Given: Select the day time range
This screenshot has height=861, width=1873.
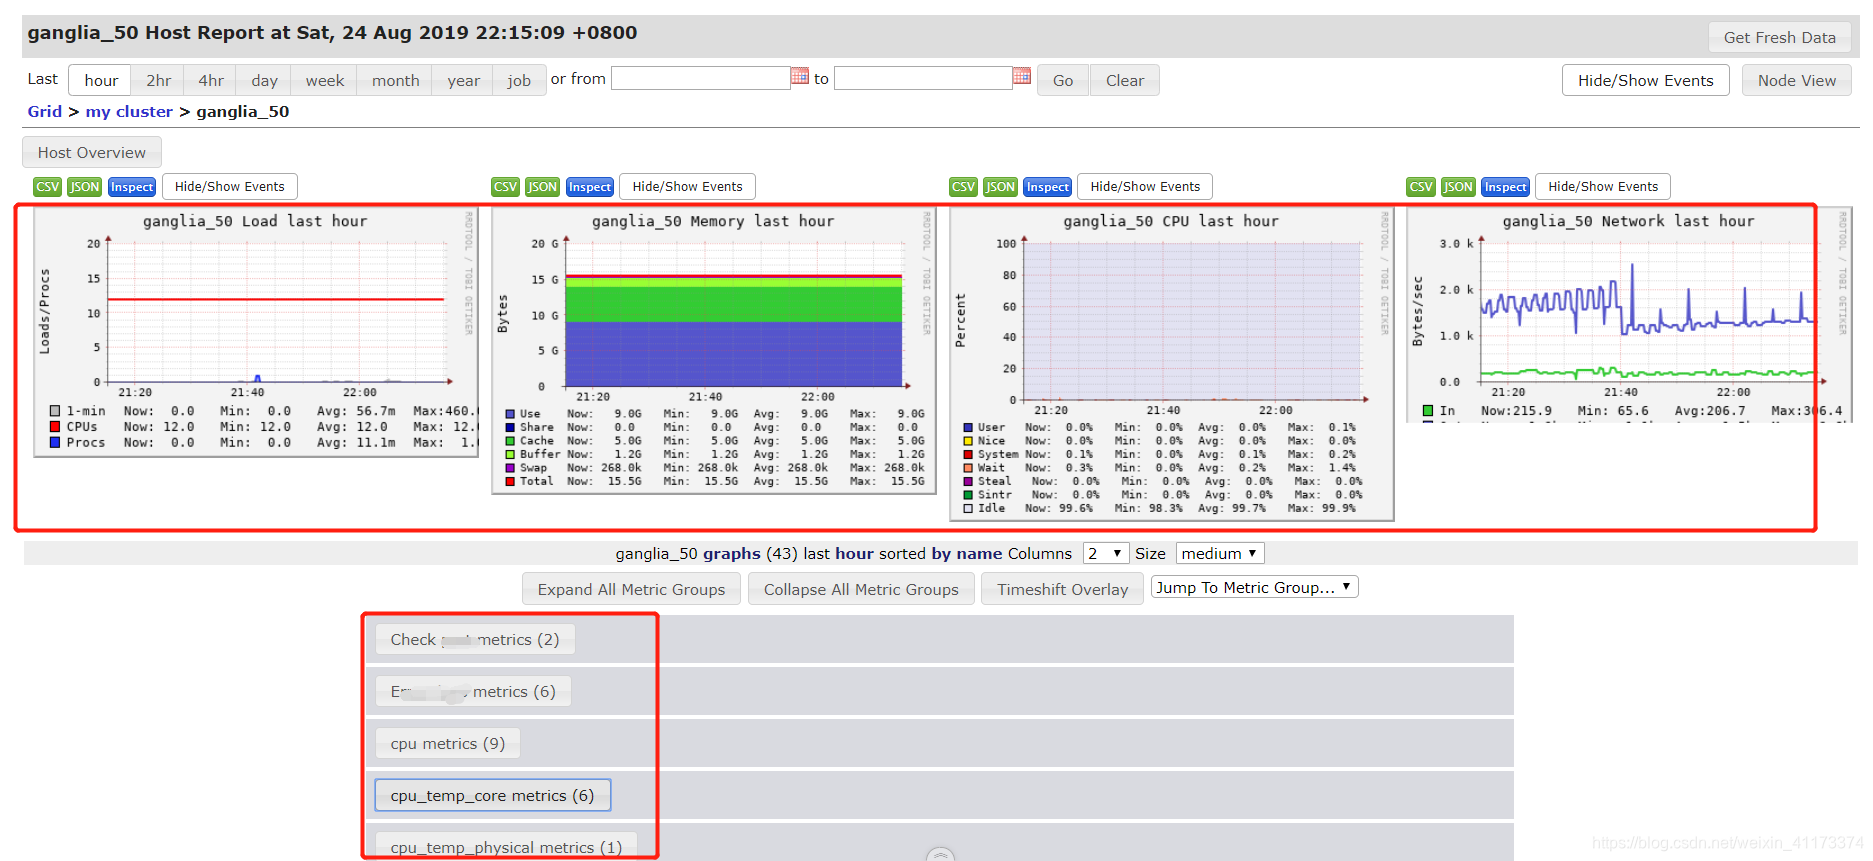Looking at the screenshot, I should click(x=264, y=80).
